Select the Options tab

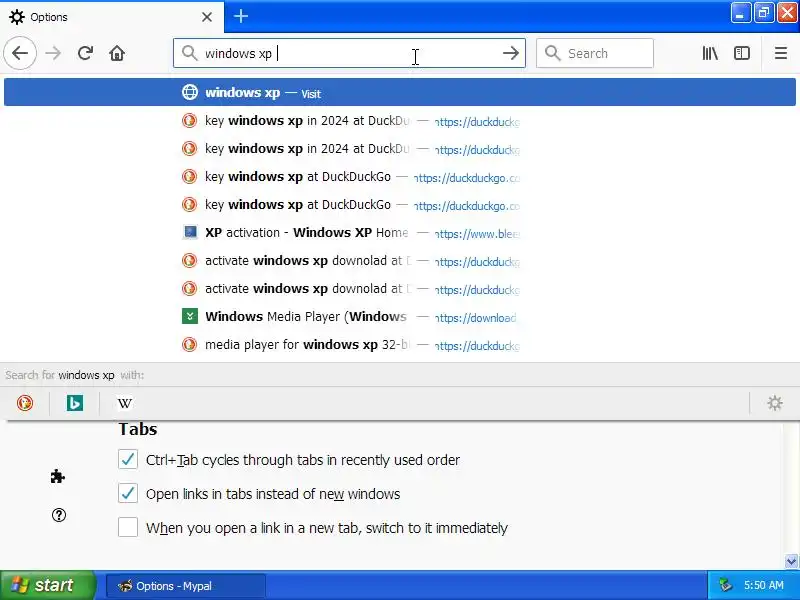pos(111,17)
